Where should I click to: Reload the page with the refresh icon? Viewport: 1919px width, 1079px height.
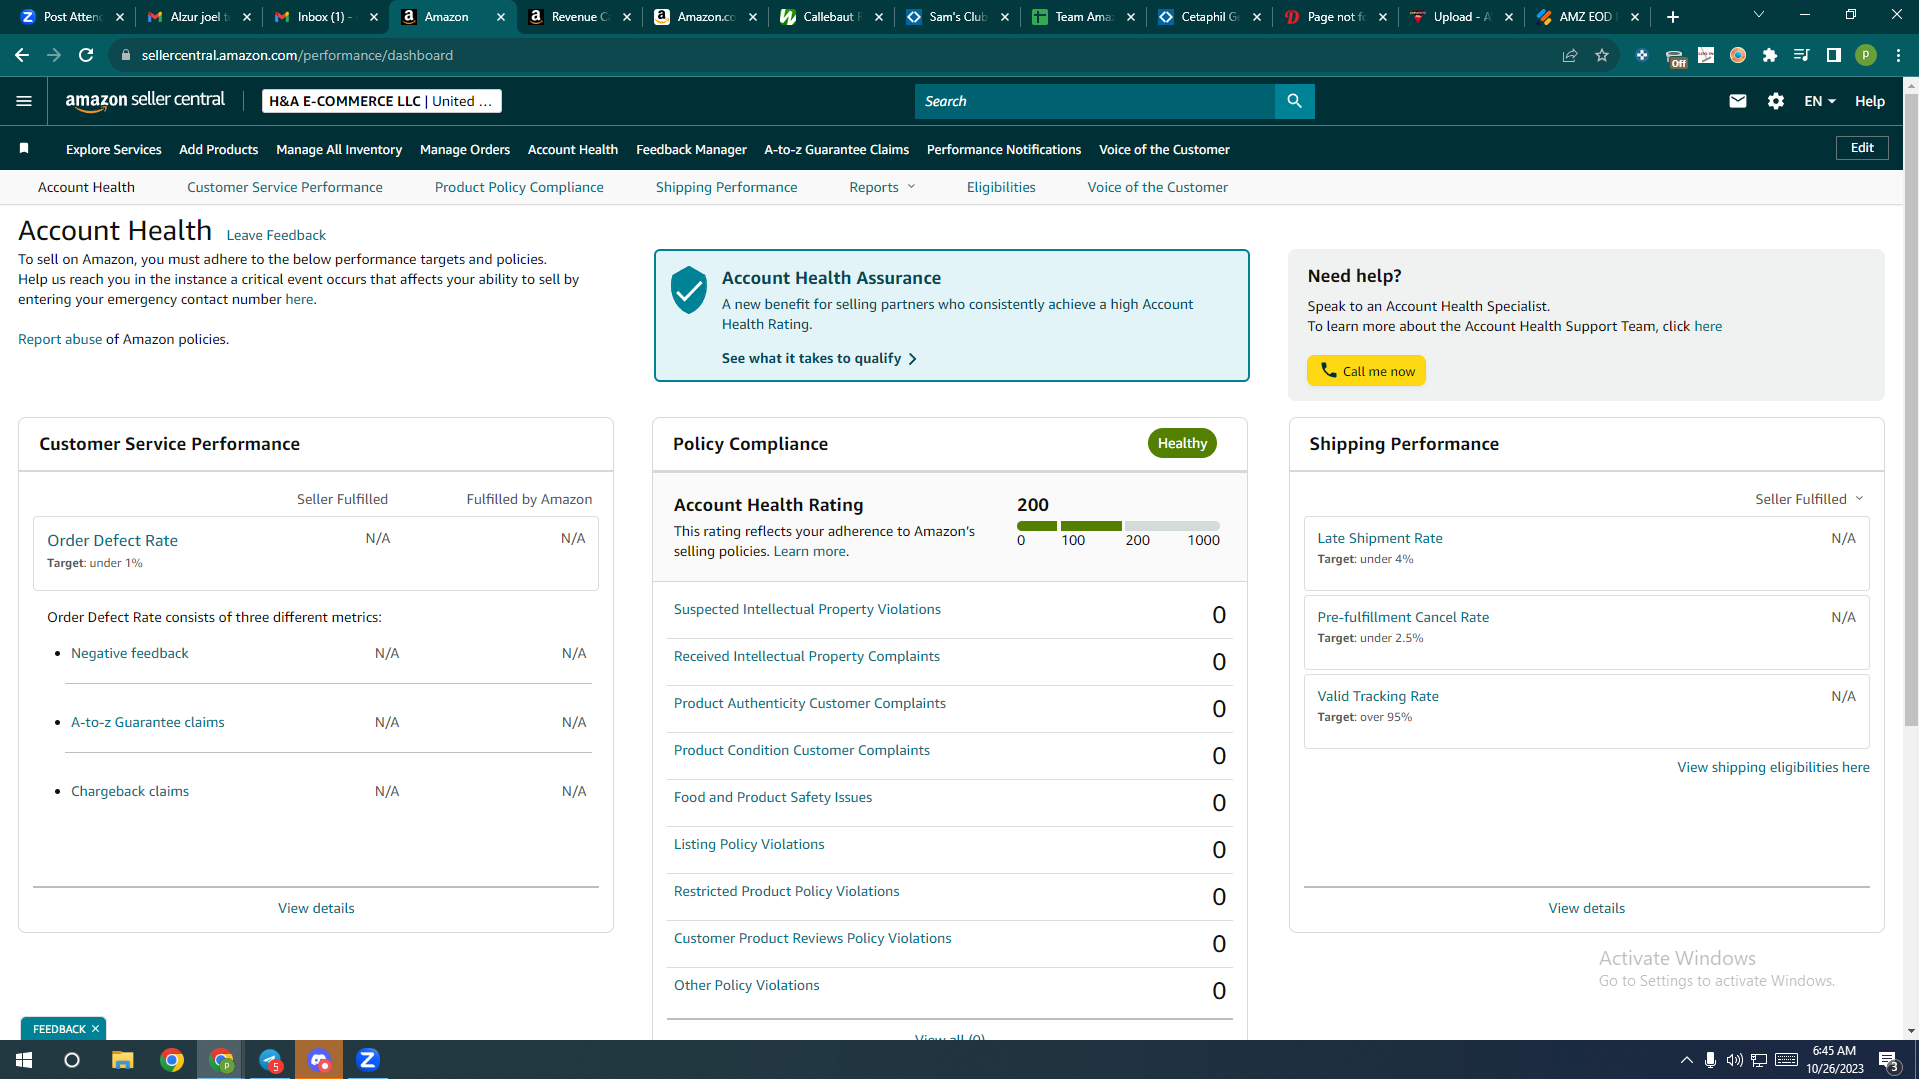click(86, 55)
